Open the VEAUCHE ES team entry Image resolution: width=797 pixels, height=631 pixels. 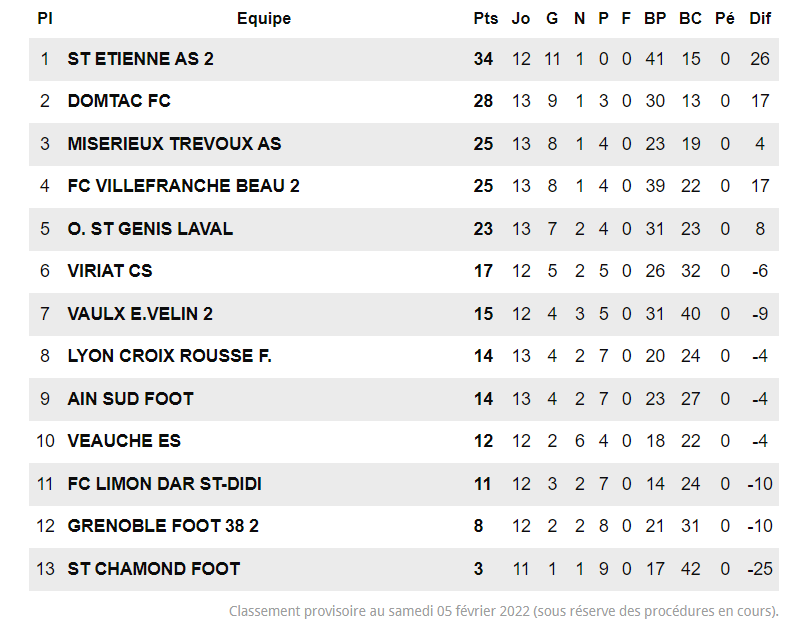click(x=124, y=441)
